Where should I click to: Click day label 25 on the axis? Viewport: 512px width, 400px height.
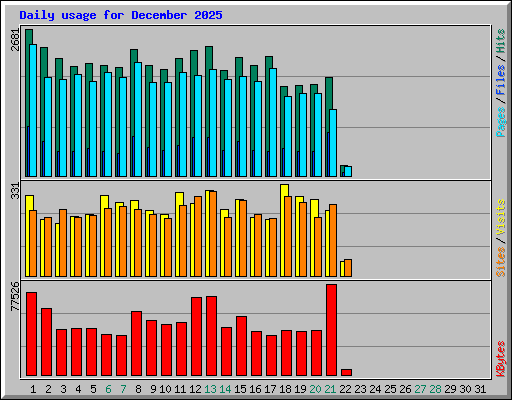click(x=390, y=389)
